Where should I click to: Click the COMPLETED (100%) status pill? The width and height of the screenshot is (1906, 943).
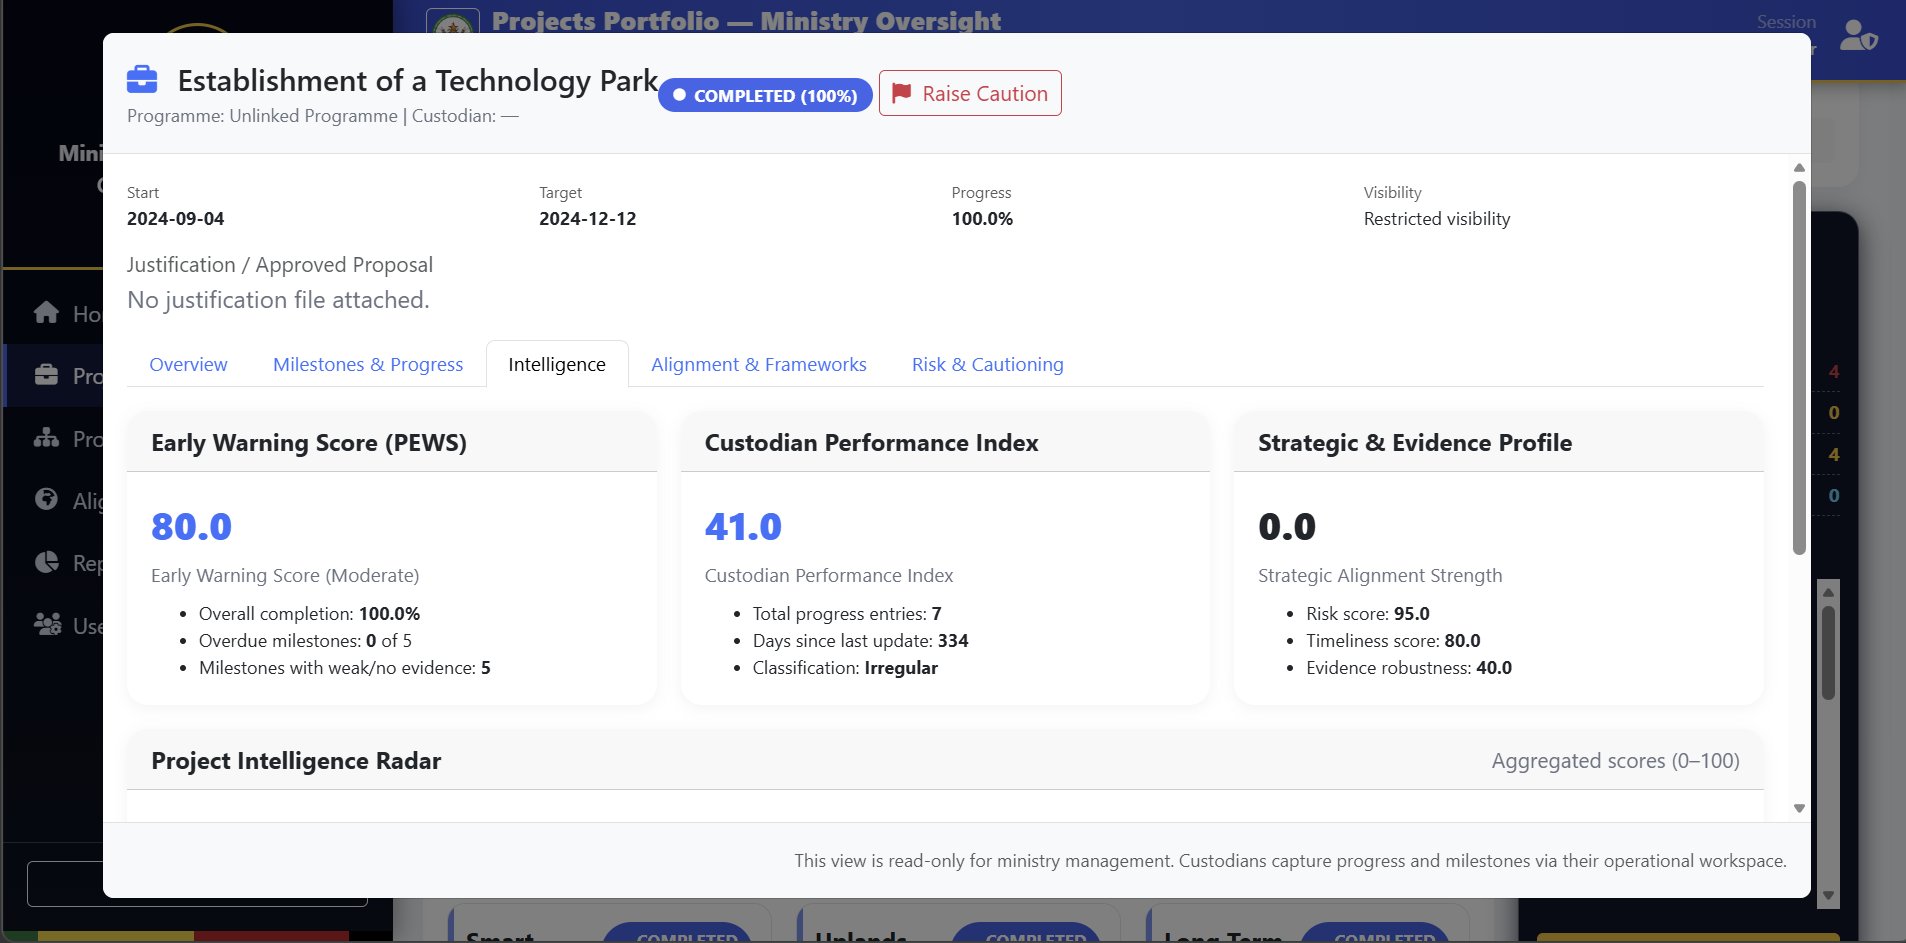coord(764,95)
